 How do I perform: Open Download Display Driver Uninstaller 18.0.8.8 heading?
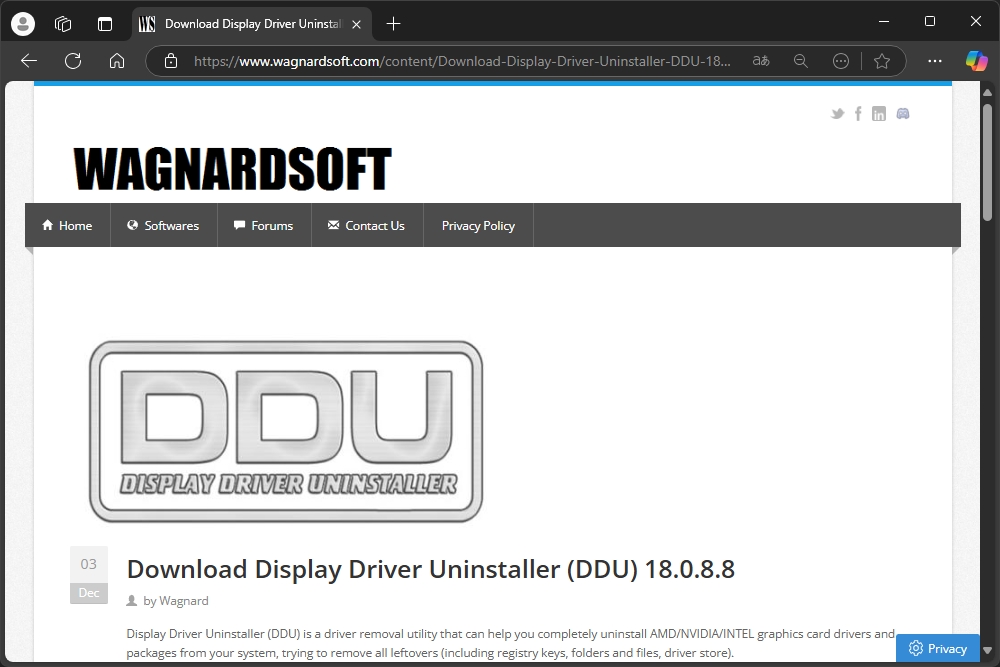[430, 569]
